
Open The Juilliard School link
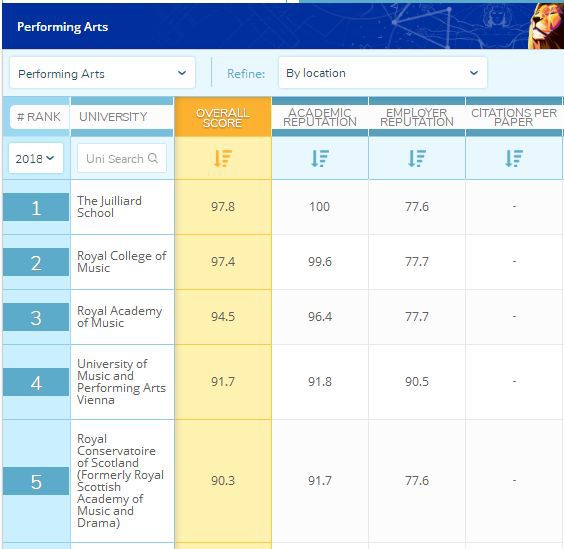[109, 207]
